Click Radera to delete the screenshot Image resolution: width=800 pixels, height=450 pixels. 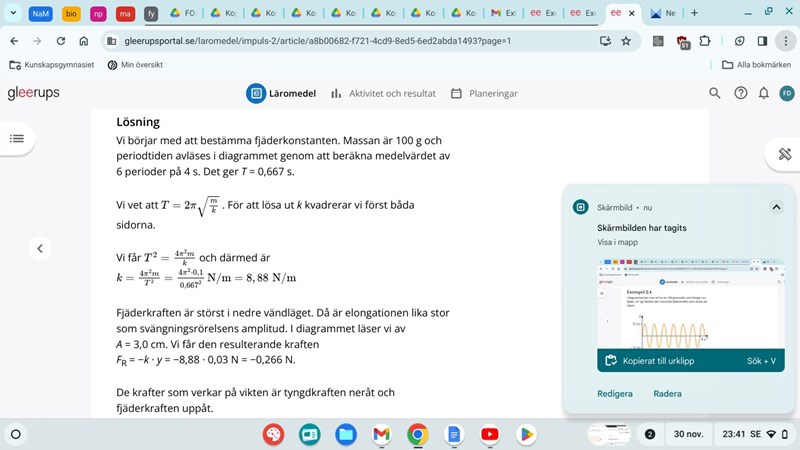667,394
